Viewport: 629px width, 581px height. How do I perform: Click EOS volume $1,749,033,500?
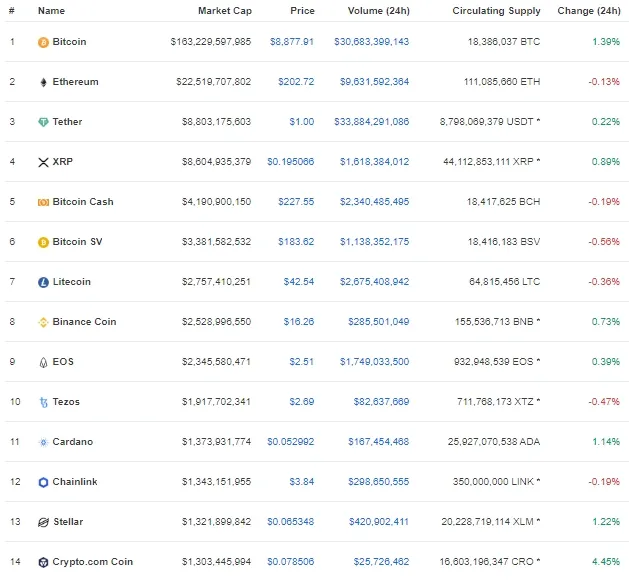click(374, 362)
